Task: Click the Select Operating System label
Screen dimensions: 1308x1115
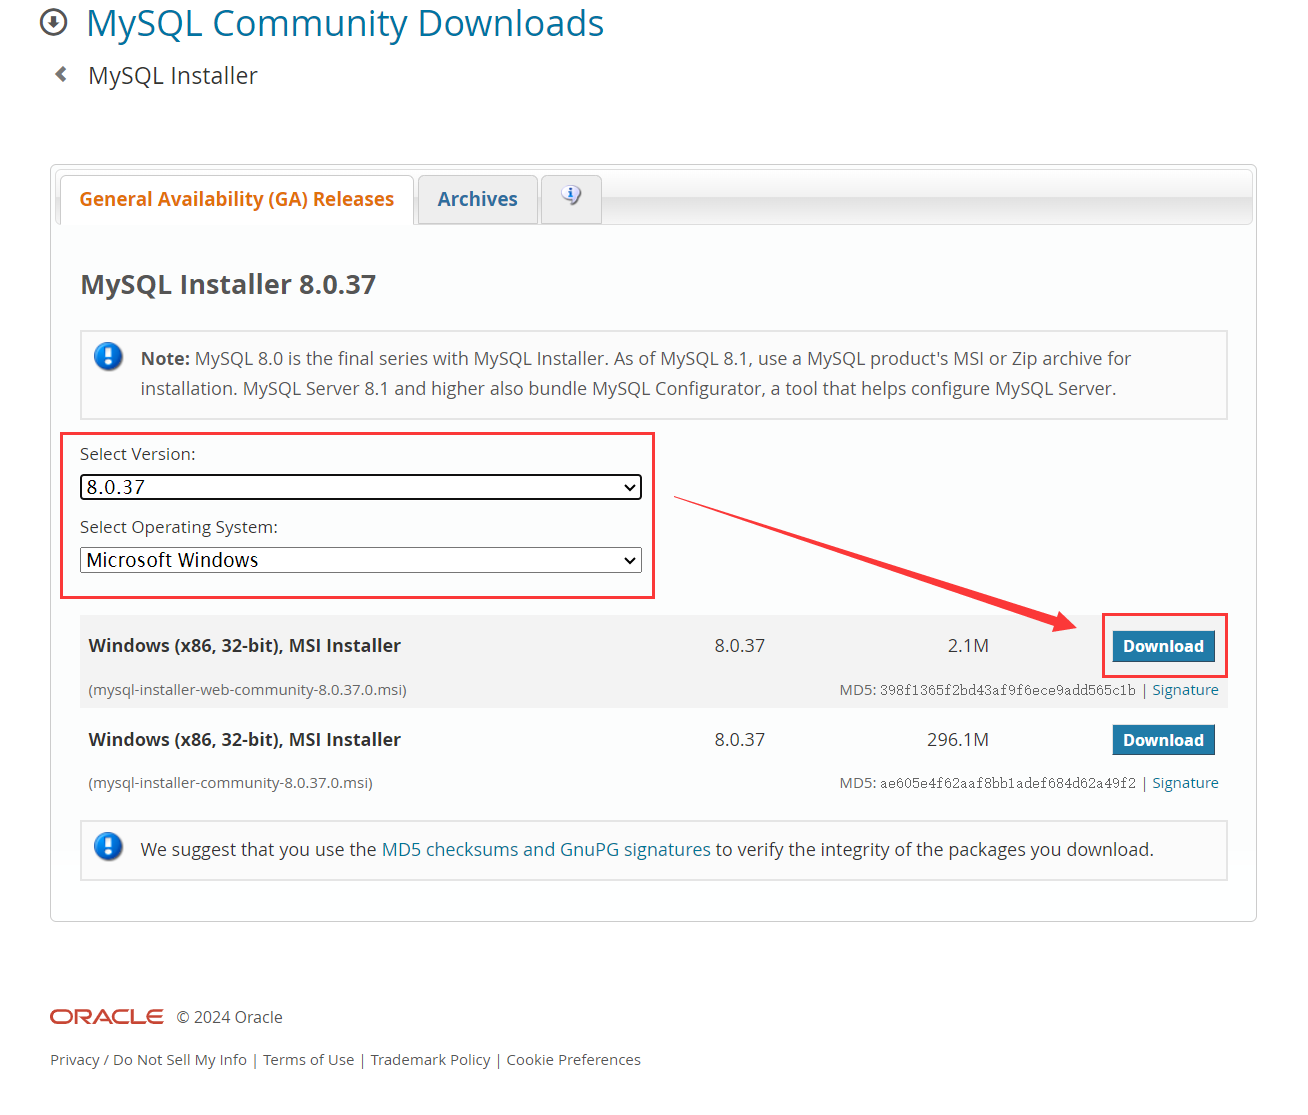Action: coord(179,527)
